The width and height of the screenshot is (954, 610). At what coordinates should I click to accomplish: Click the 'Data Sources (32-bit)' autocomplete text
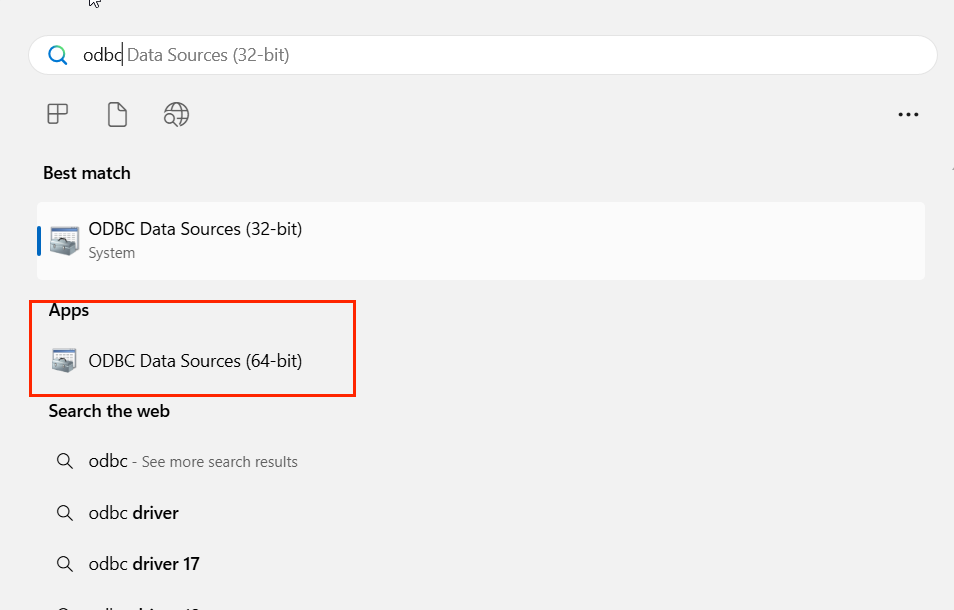click(208, 55)
